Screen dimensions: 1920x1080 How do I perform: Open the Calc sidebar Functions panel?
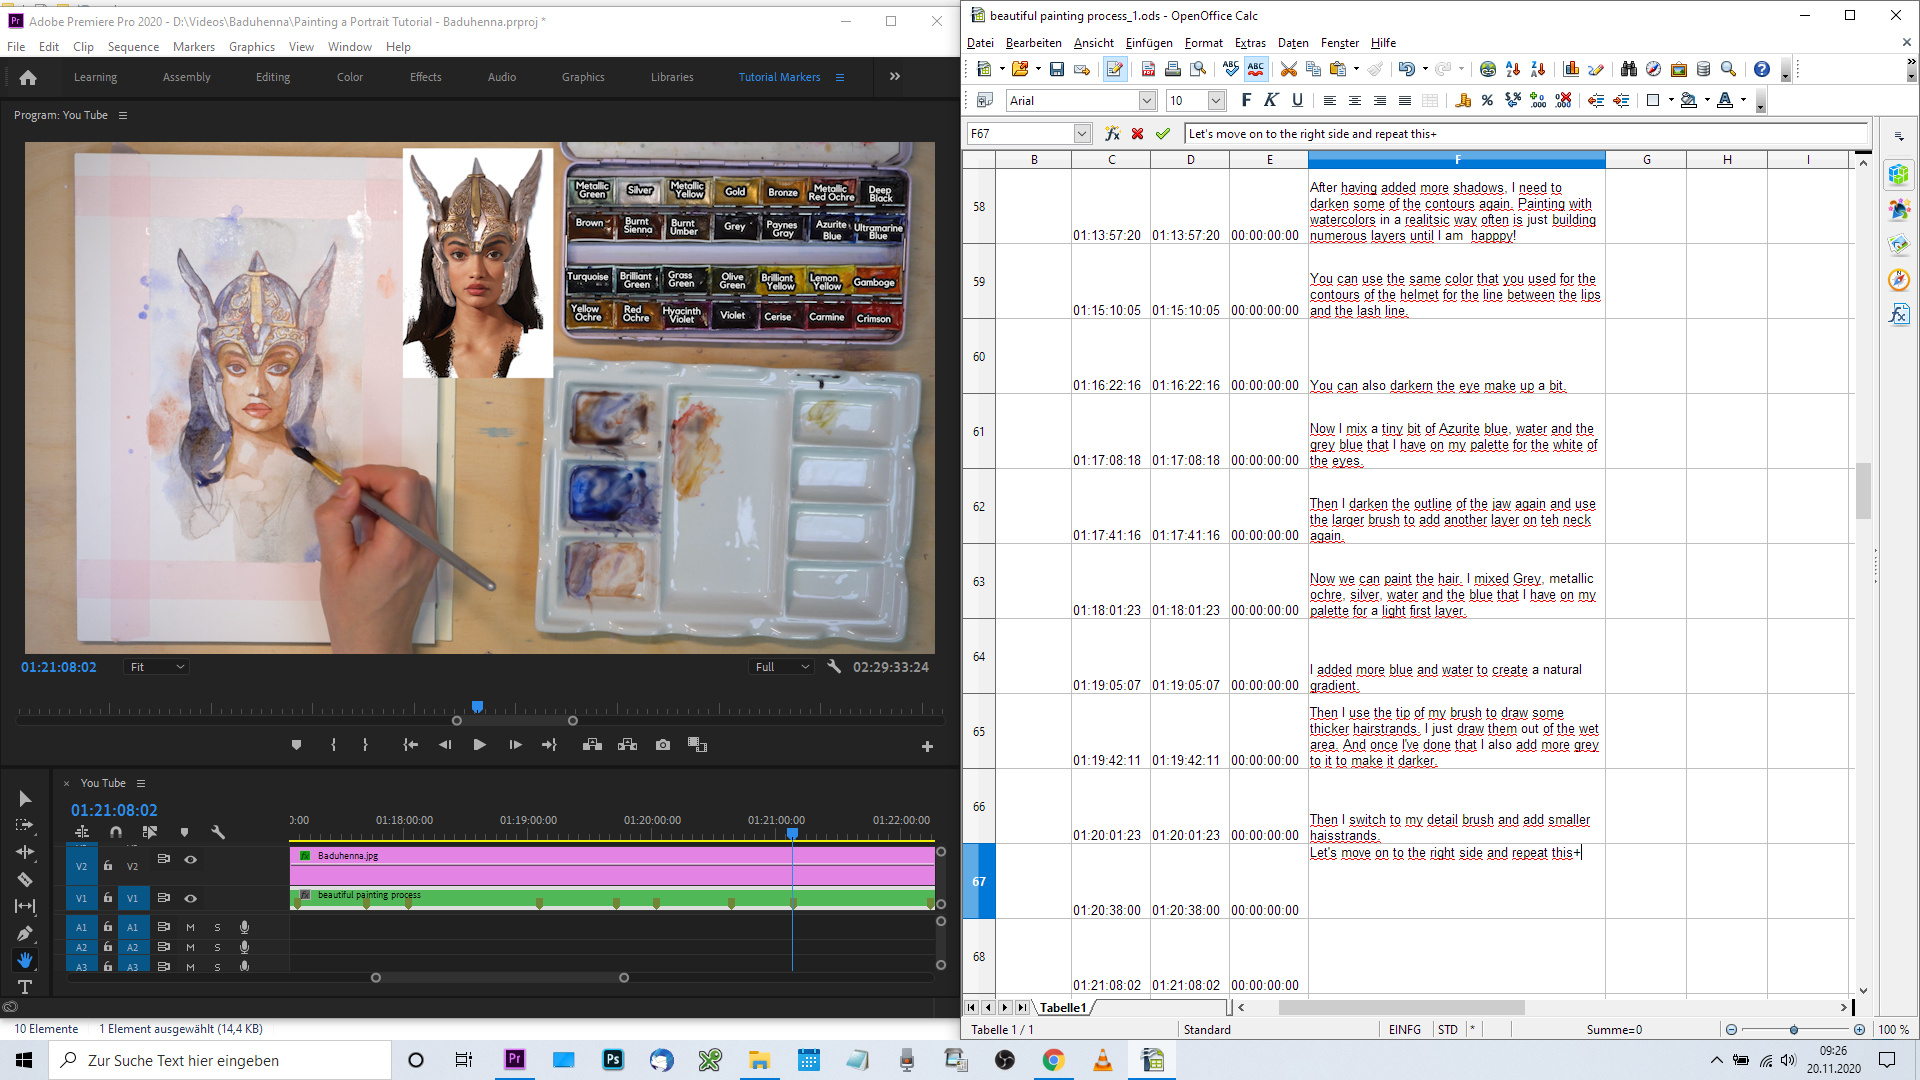[x=1898, y=314]
